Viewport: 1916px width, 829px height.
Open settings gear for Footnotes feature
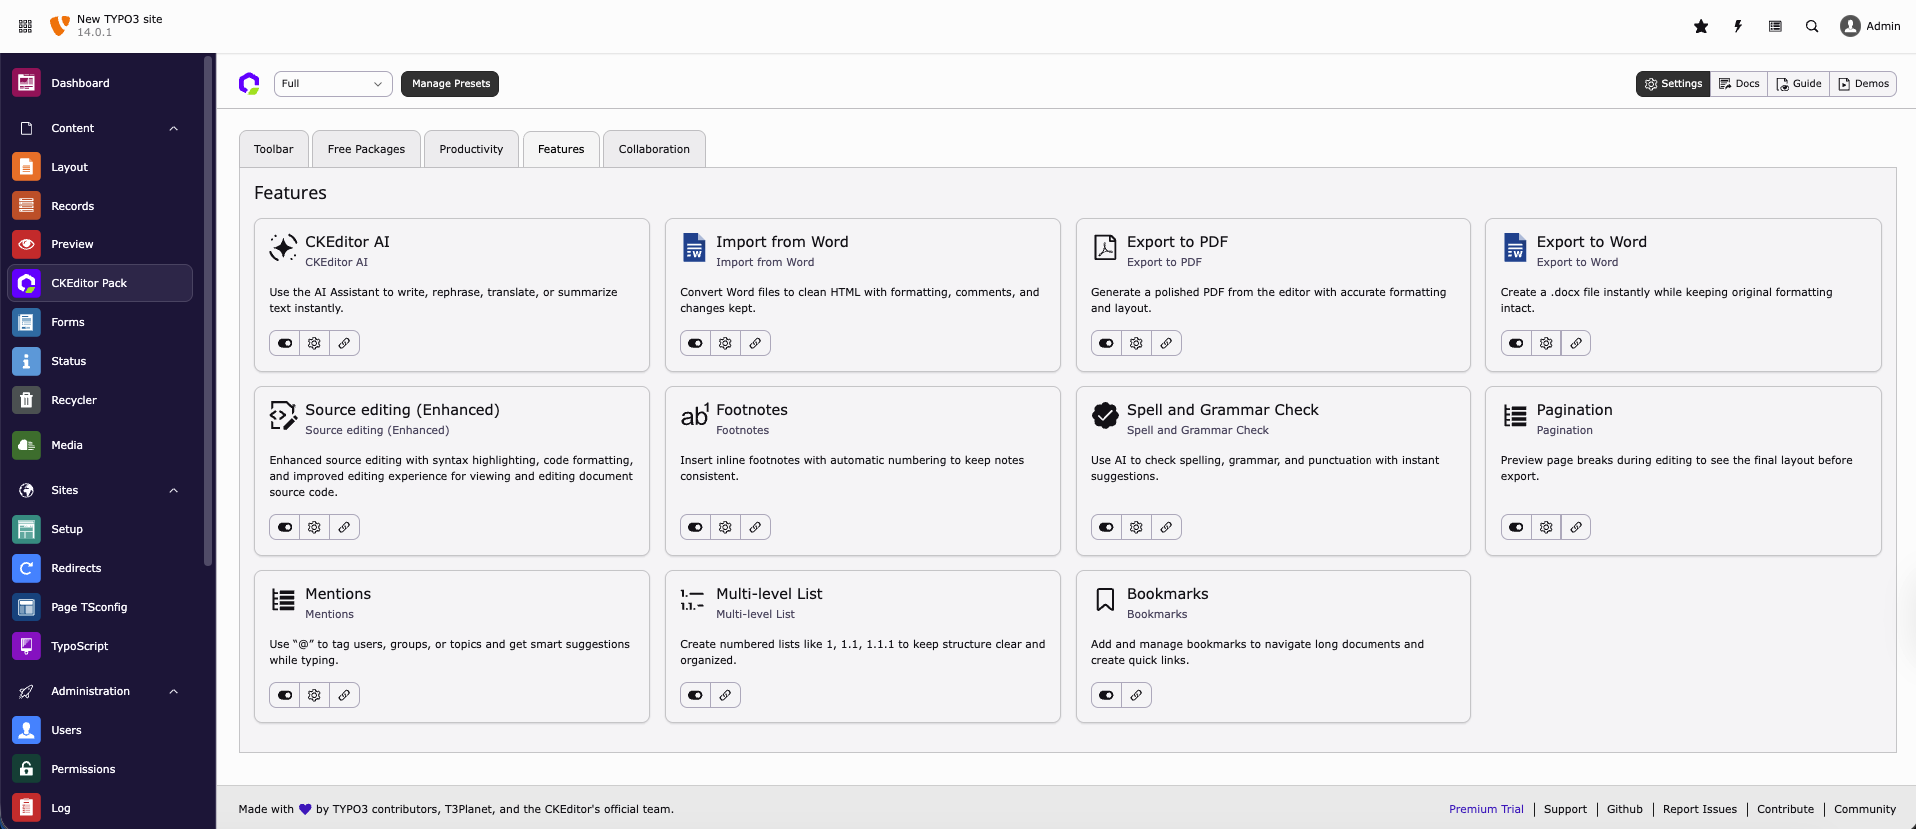725,528
